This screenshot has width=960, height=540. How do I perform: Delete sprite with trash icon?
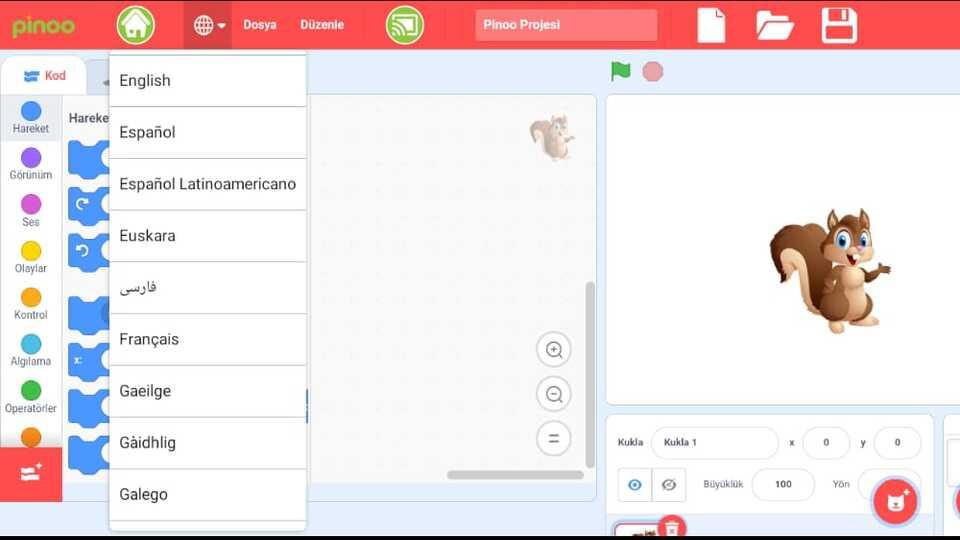pos(672,527)
